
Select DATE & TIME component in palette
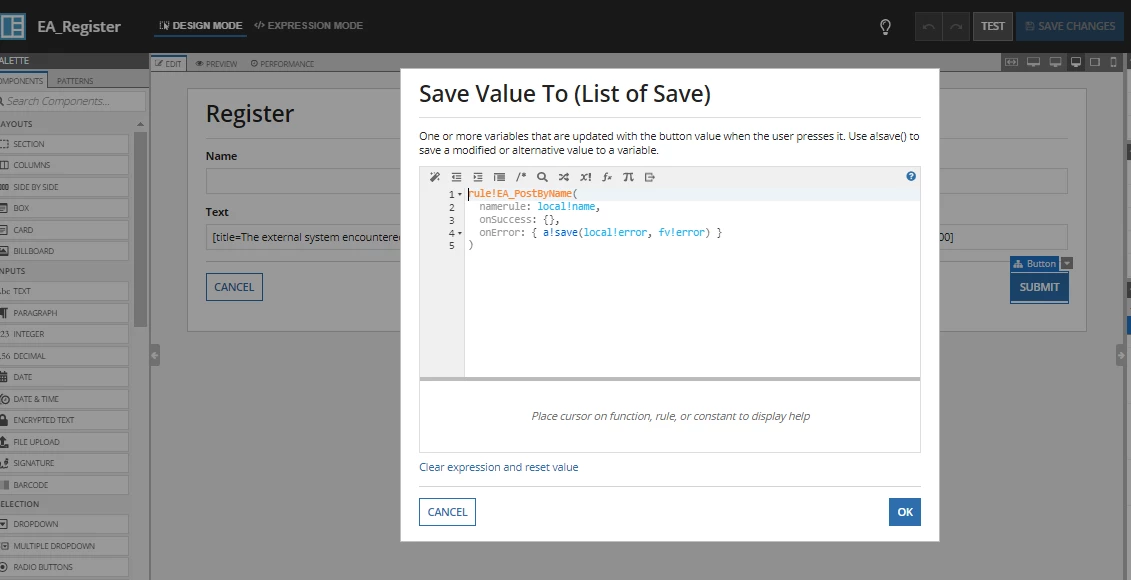(x=64, y=398)
